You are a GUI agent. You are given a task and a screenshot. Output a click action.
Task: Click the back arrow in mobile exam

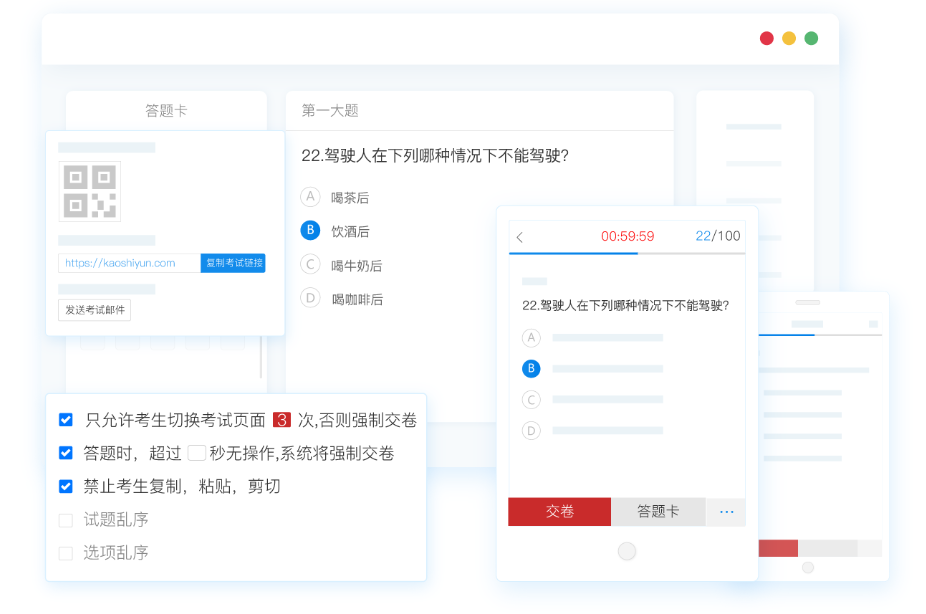pyautogui.click(x=519, y=237)
